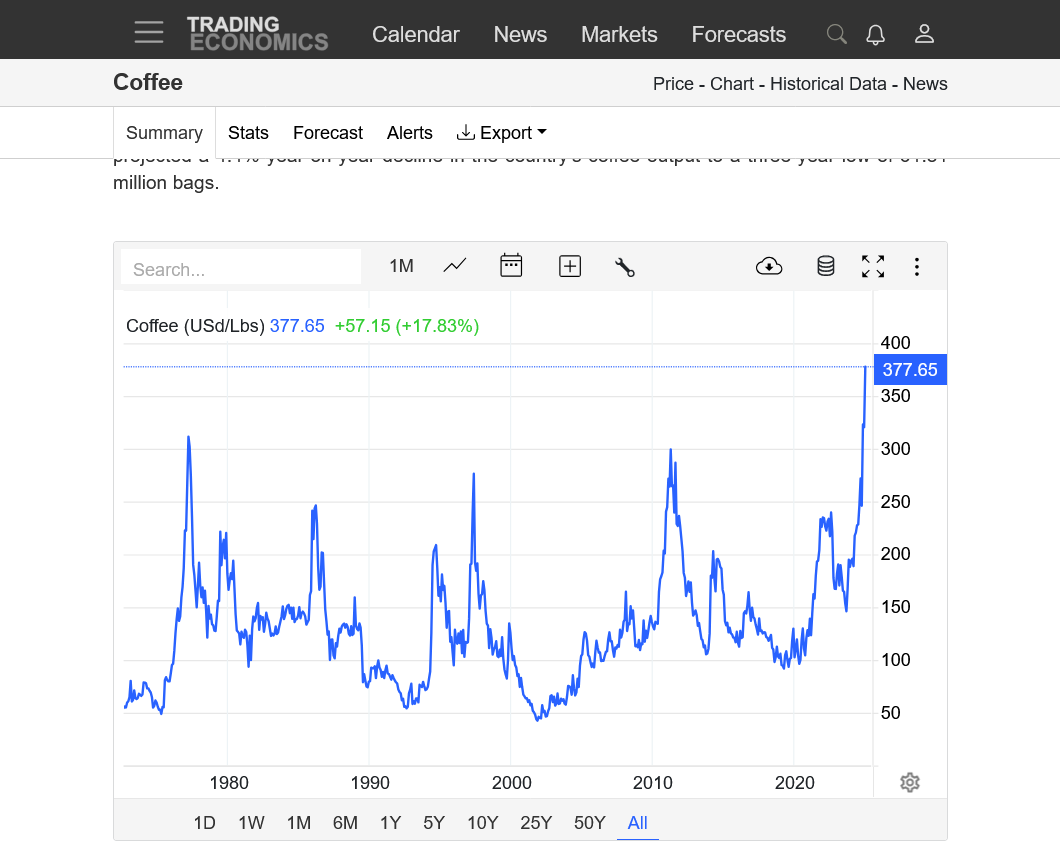Toggle fullscreen chart view
The width and height of the screenshot is (1060, 849).
pos(873,266)
